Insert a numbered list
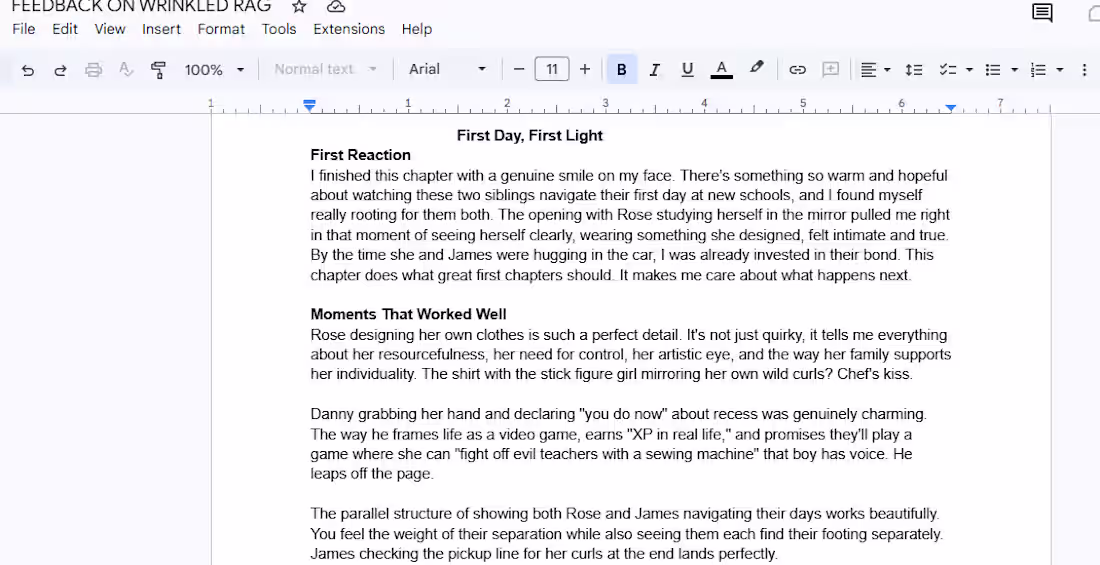1100x565 pixels. click(x=1038, y=69)
